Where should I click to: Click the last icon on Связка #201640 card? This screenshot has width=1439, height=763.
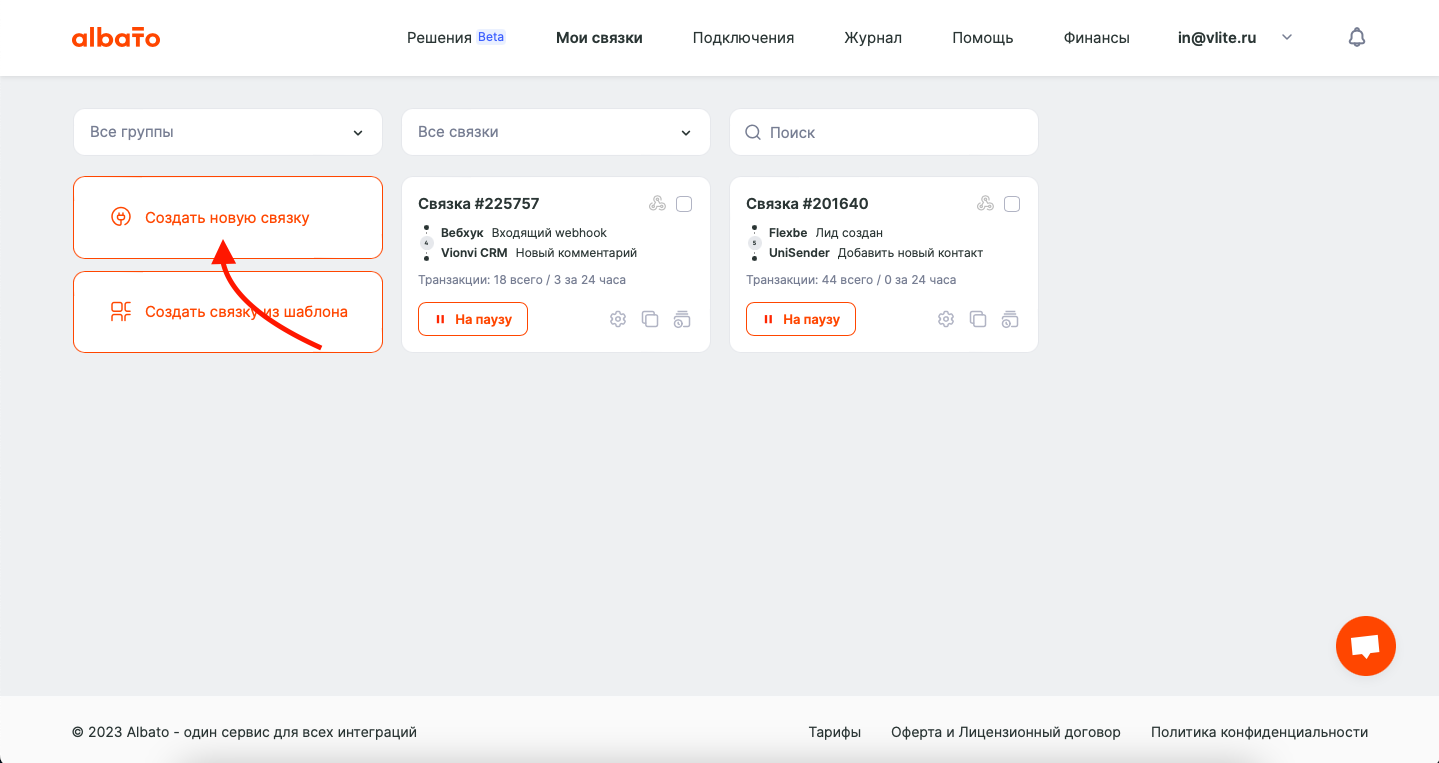(1010, 319)
